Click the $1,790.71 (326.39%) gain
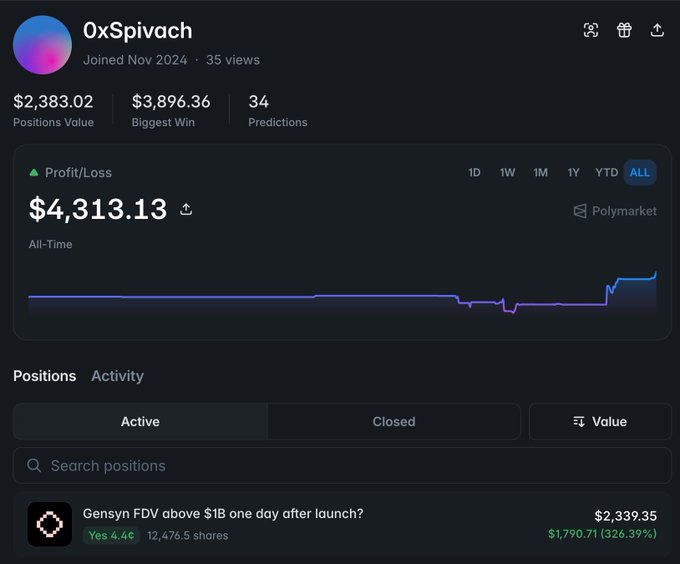The height and width of the screenshot is (564, 680). pyautogui.click(x=602, y=534)
